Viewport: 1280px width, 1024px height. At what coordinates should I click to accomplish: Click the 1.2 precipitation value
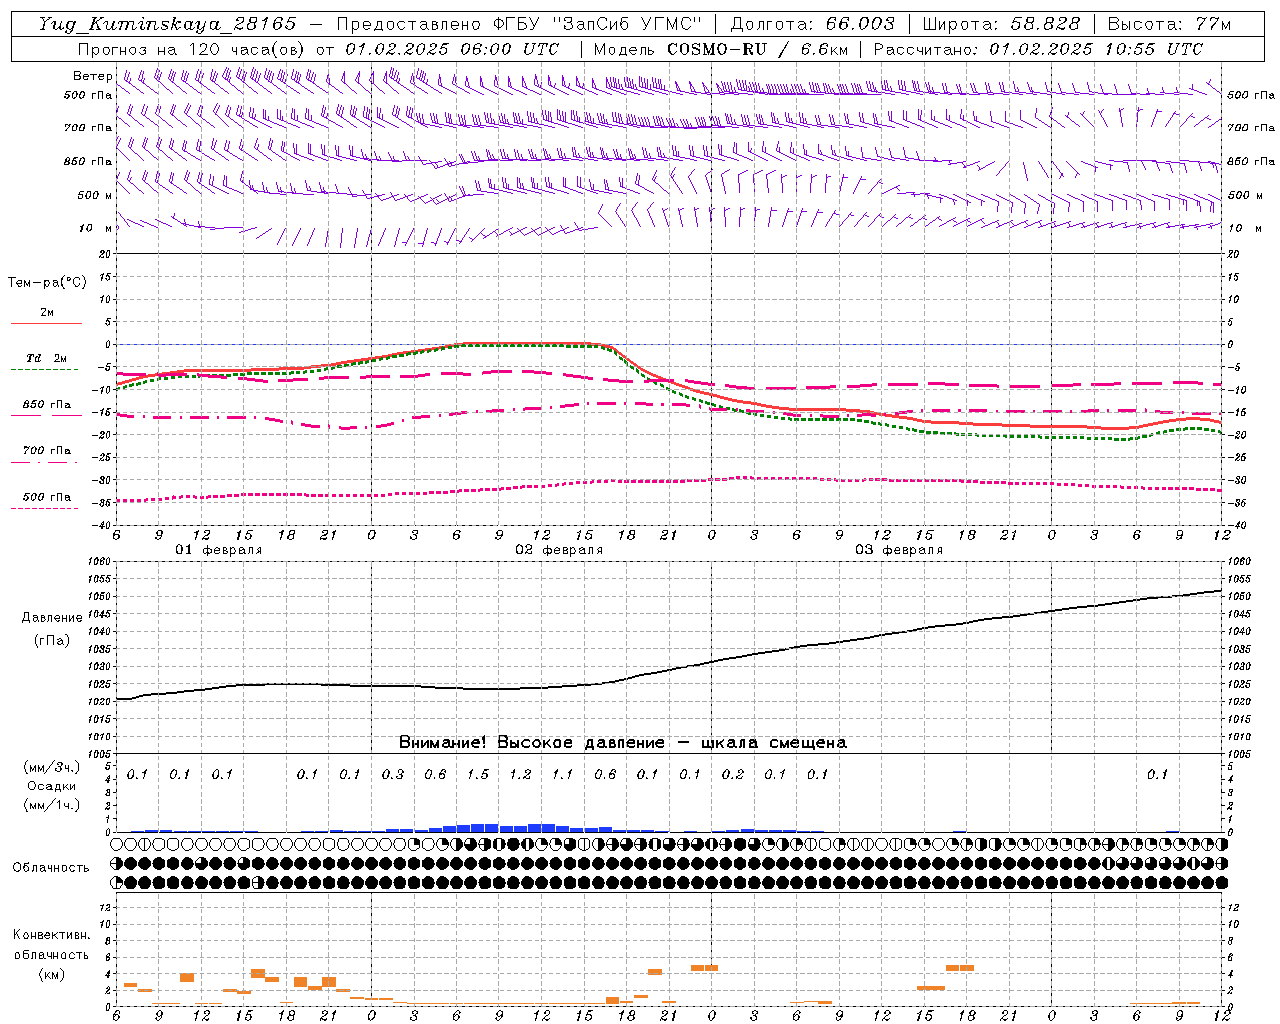coord(520,774)
